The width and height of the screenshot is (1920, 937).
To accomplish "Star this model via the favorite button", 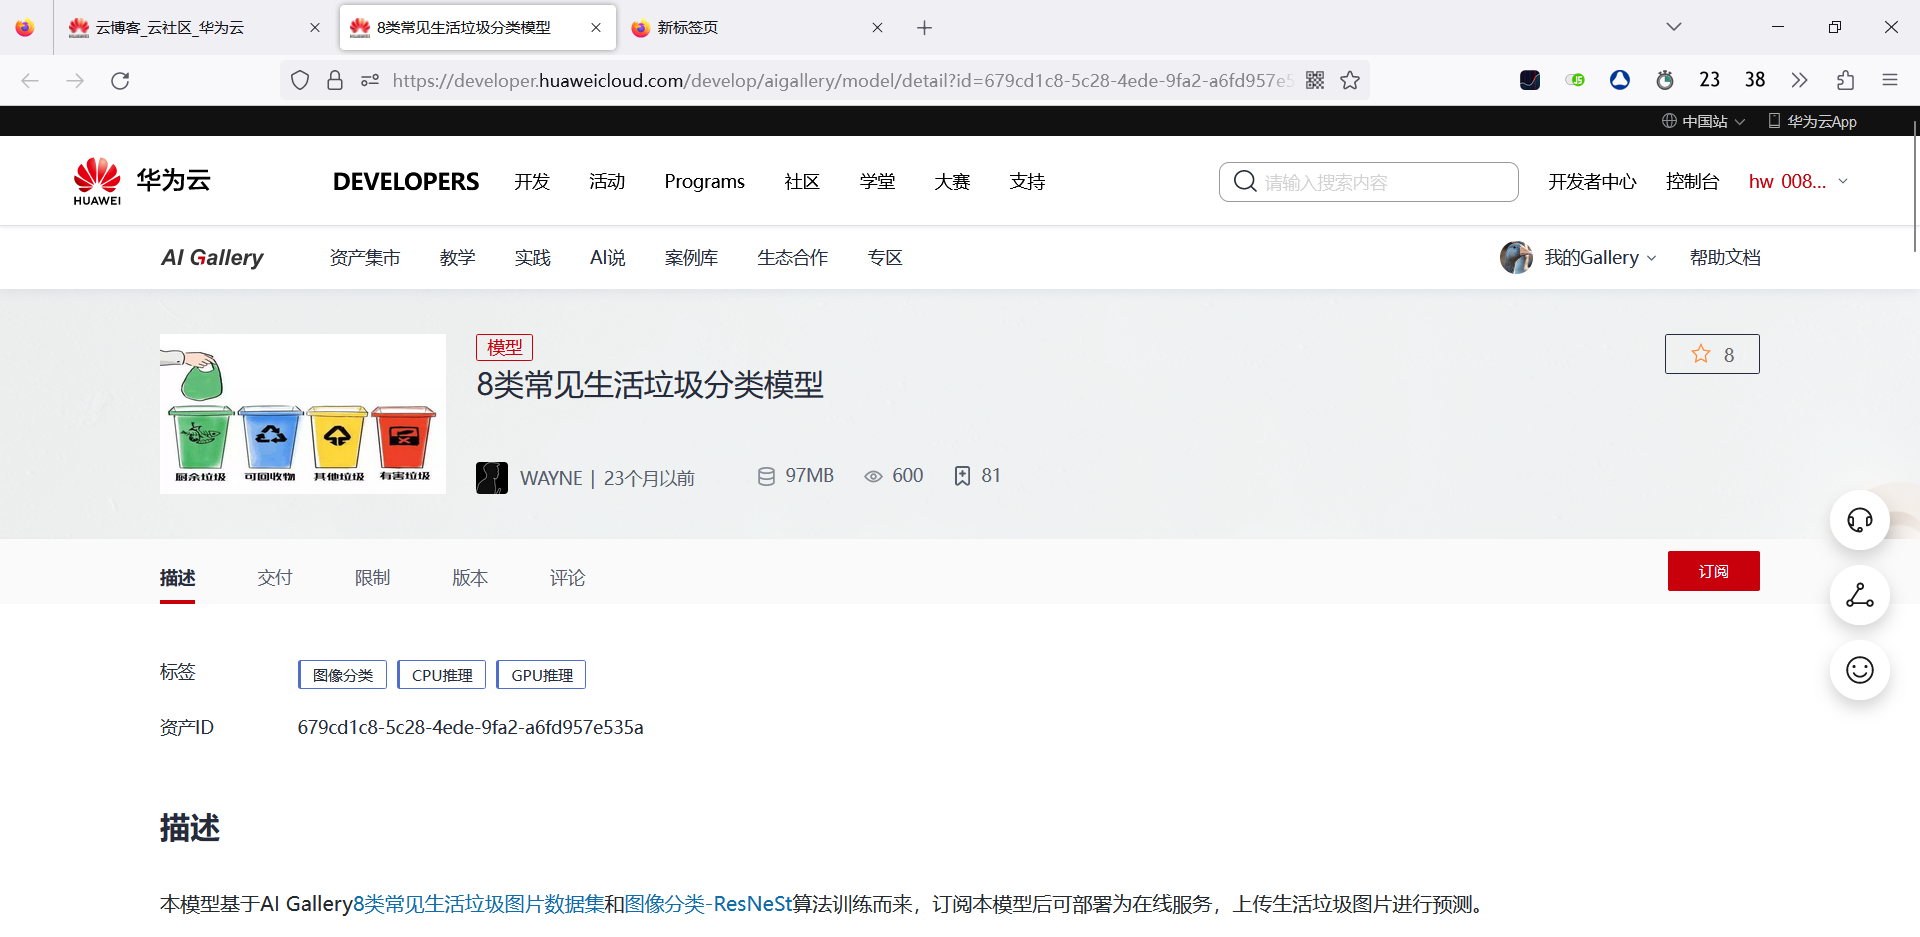I will (x=1712, y=353).
